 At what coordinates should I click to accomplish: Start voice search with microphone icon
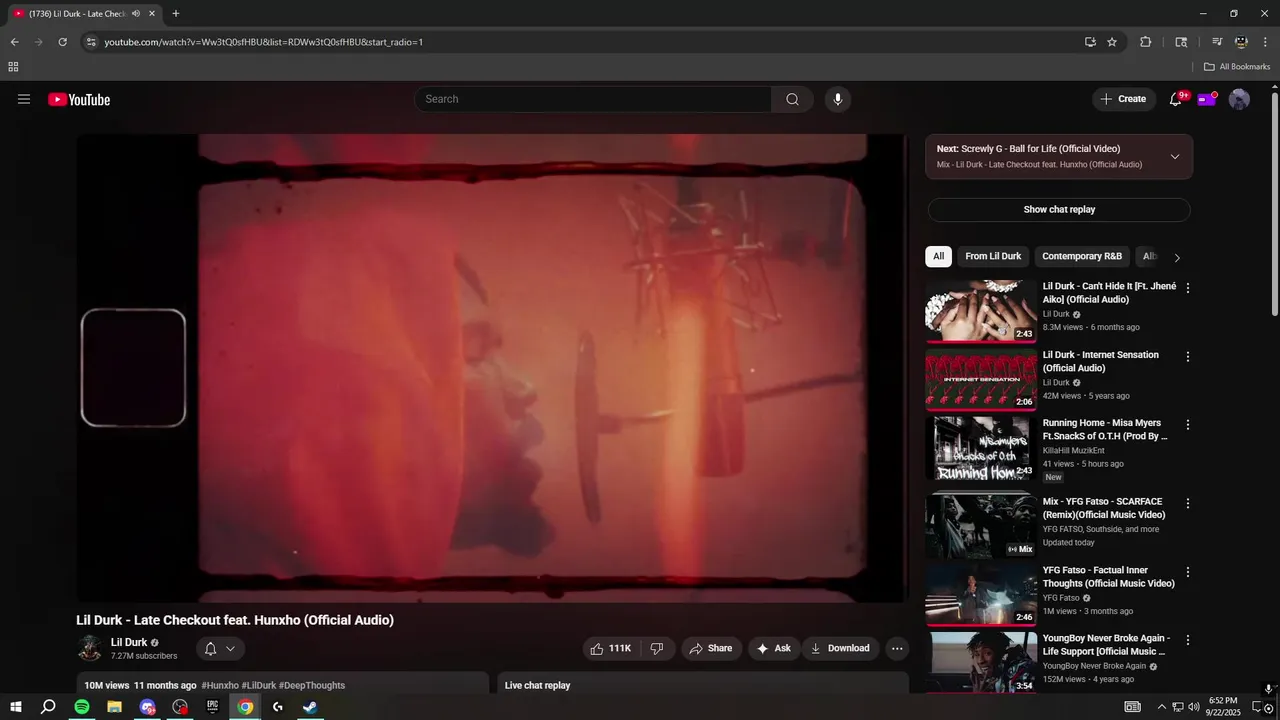pyautogui.click(x=838, y=99)
